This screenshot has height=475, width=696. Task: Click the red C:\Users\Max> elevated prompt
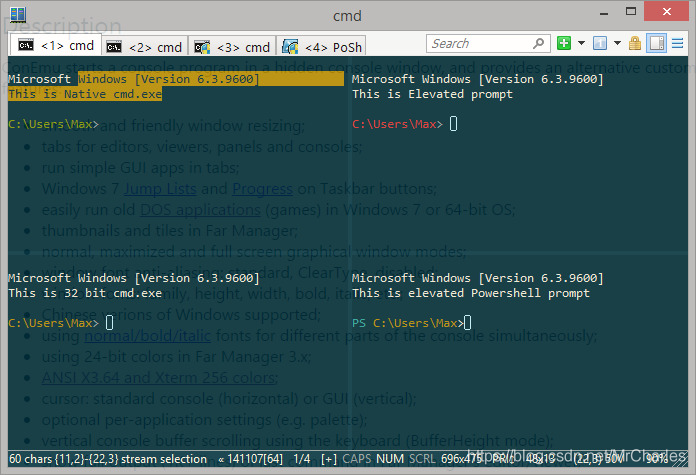click(x=397, y=124)
